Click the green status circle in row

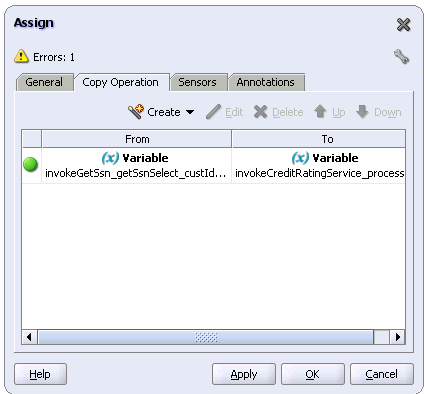[31, 165]
